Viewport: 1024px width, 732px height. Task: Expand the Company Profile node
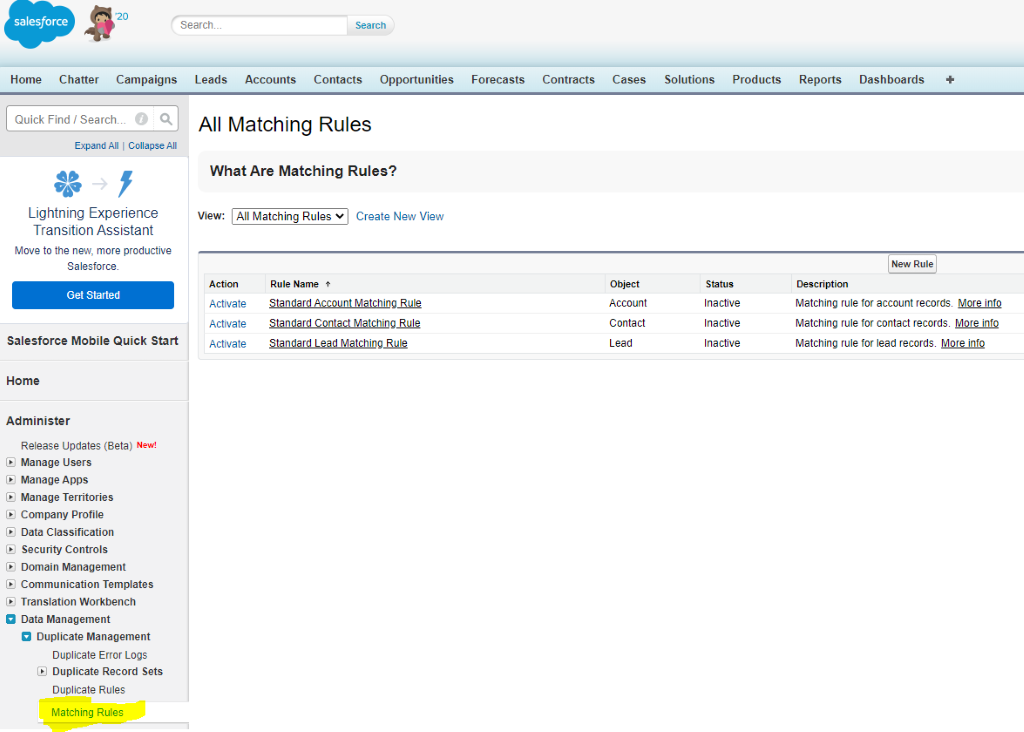coord(10,514)
